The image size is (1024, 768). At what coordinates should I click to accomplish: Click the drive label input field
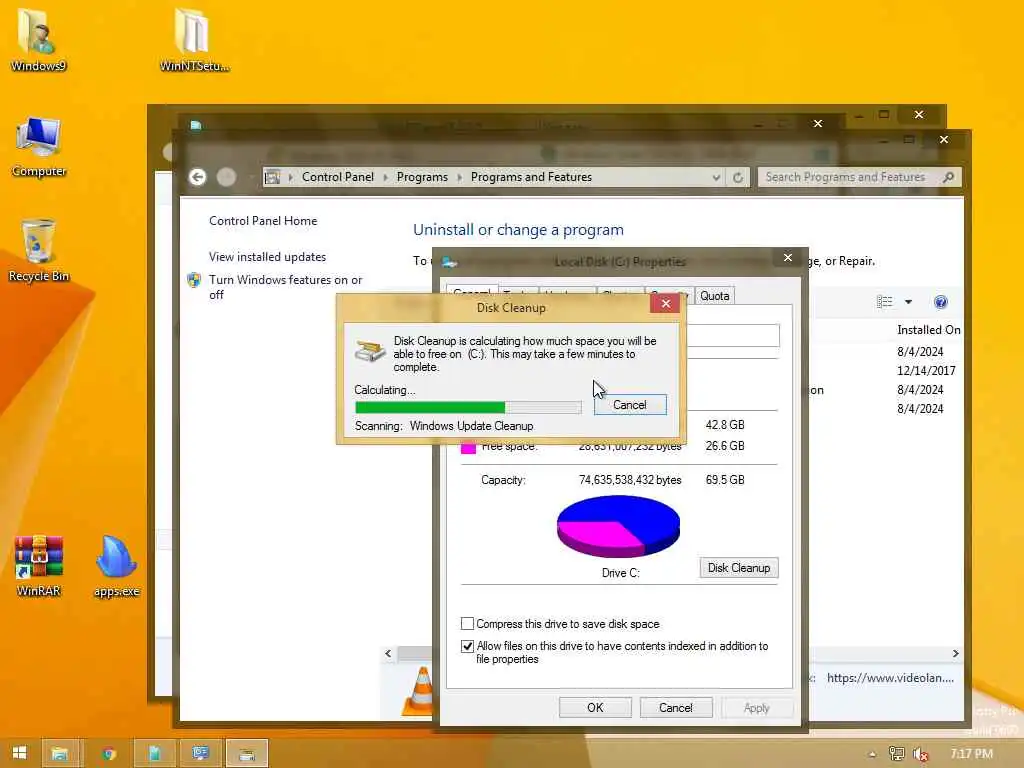pos(733,336)
